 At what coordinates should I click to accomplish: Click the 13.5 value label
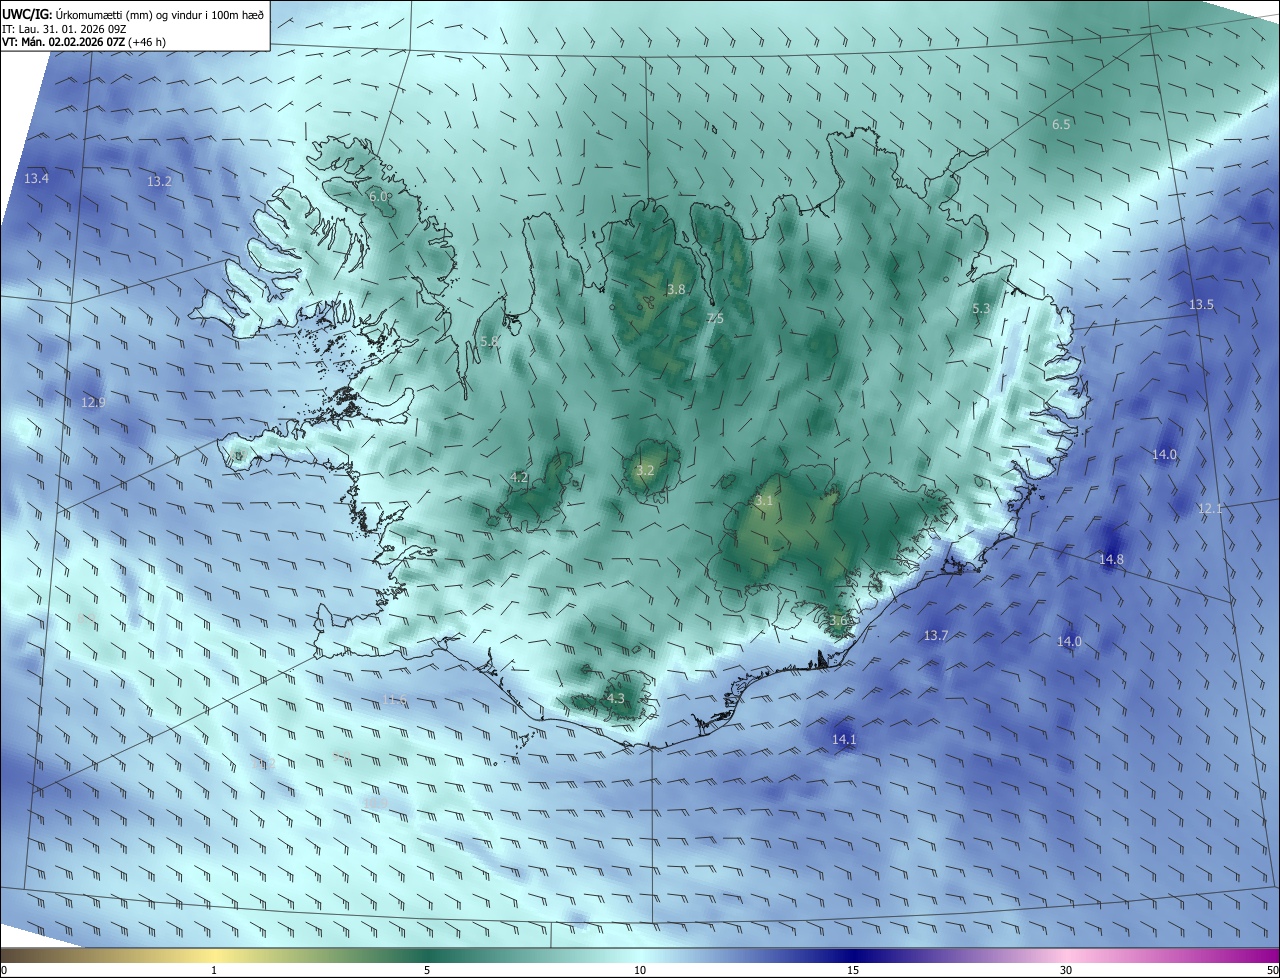pos(1201,304)
